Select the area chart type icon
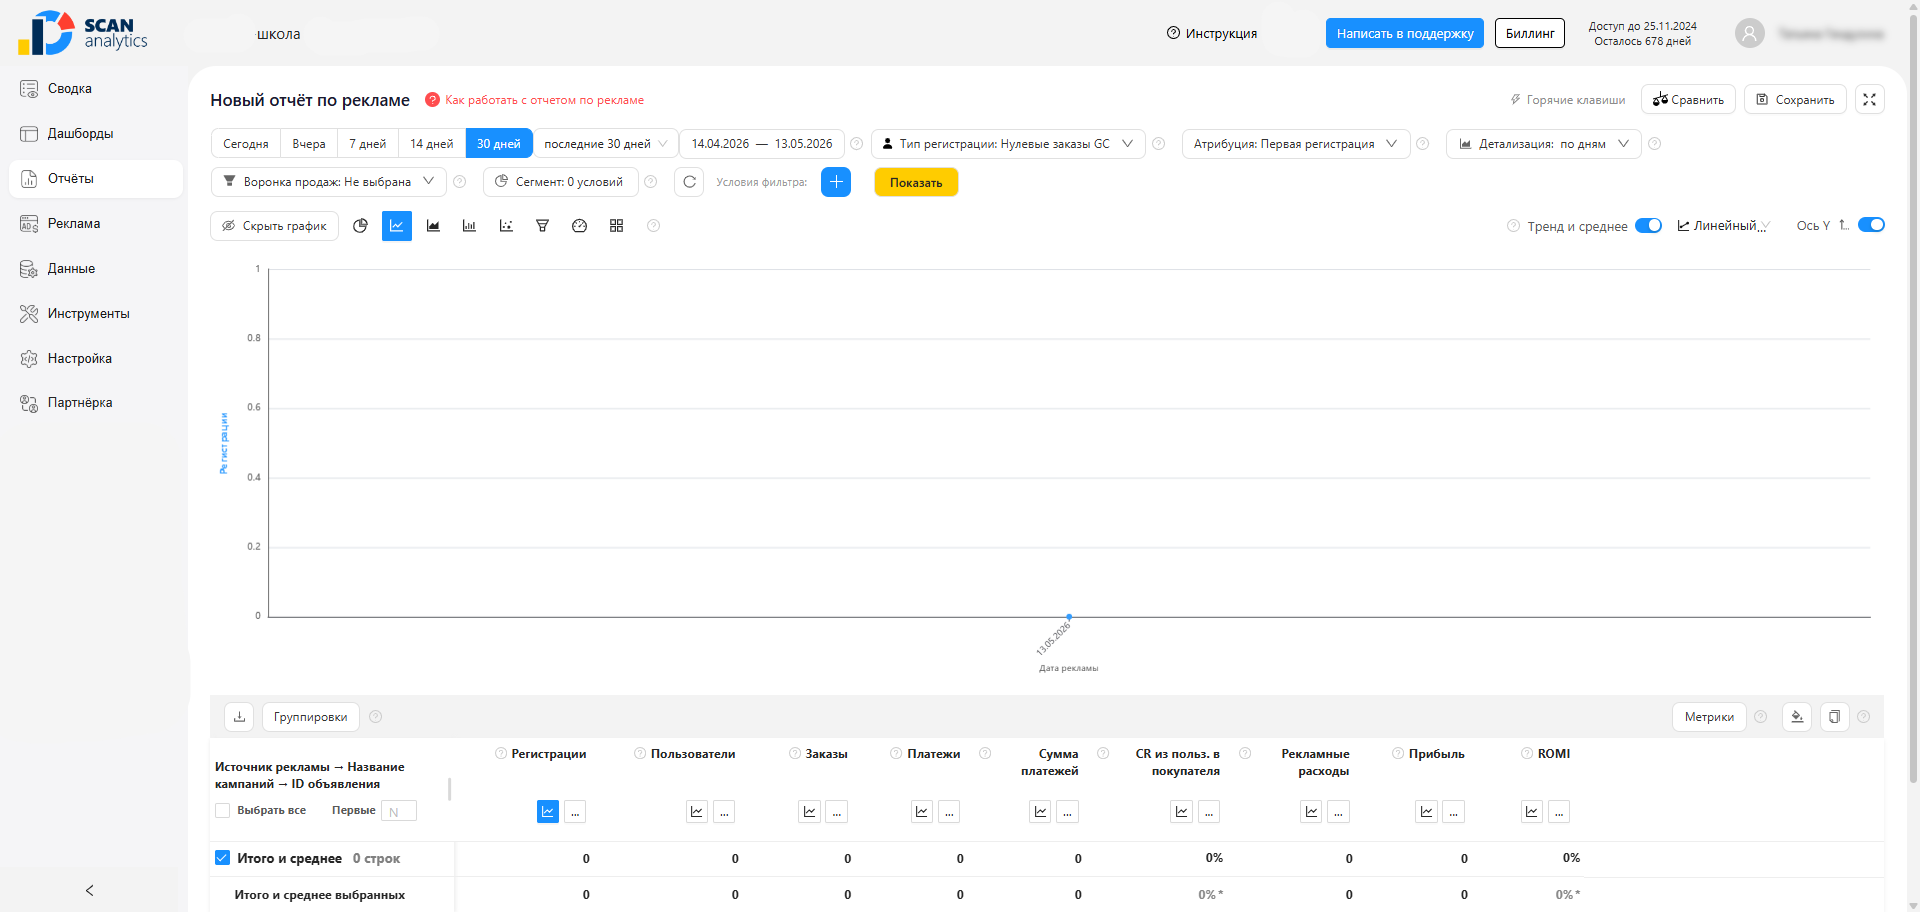Viewport: 1920px width, 912px height. click(x=433, y=226)
